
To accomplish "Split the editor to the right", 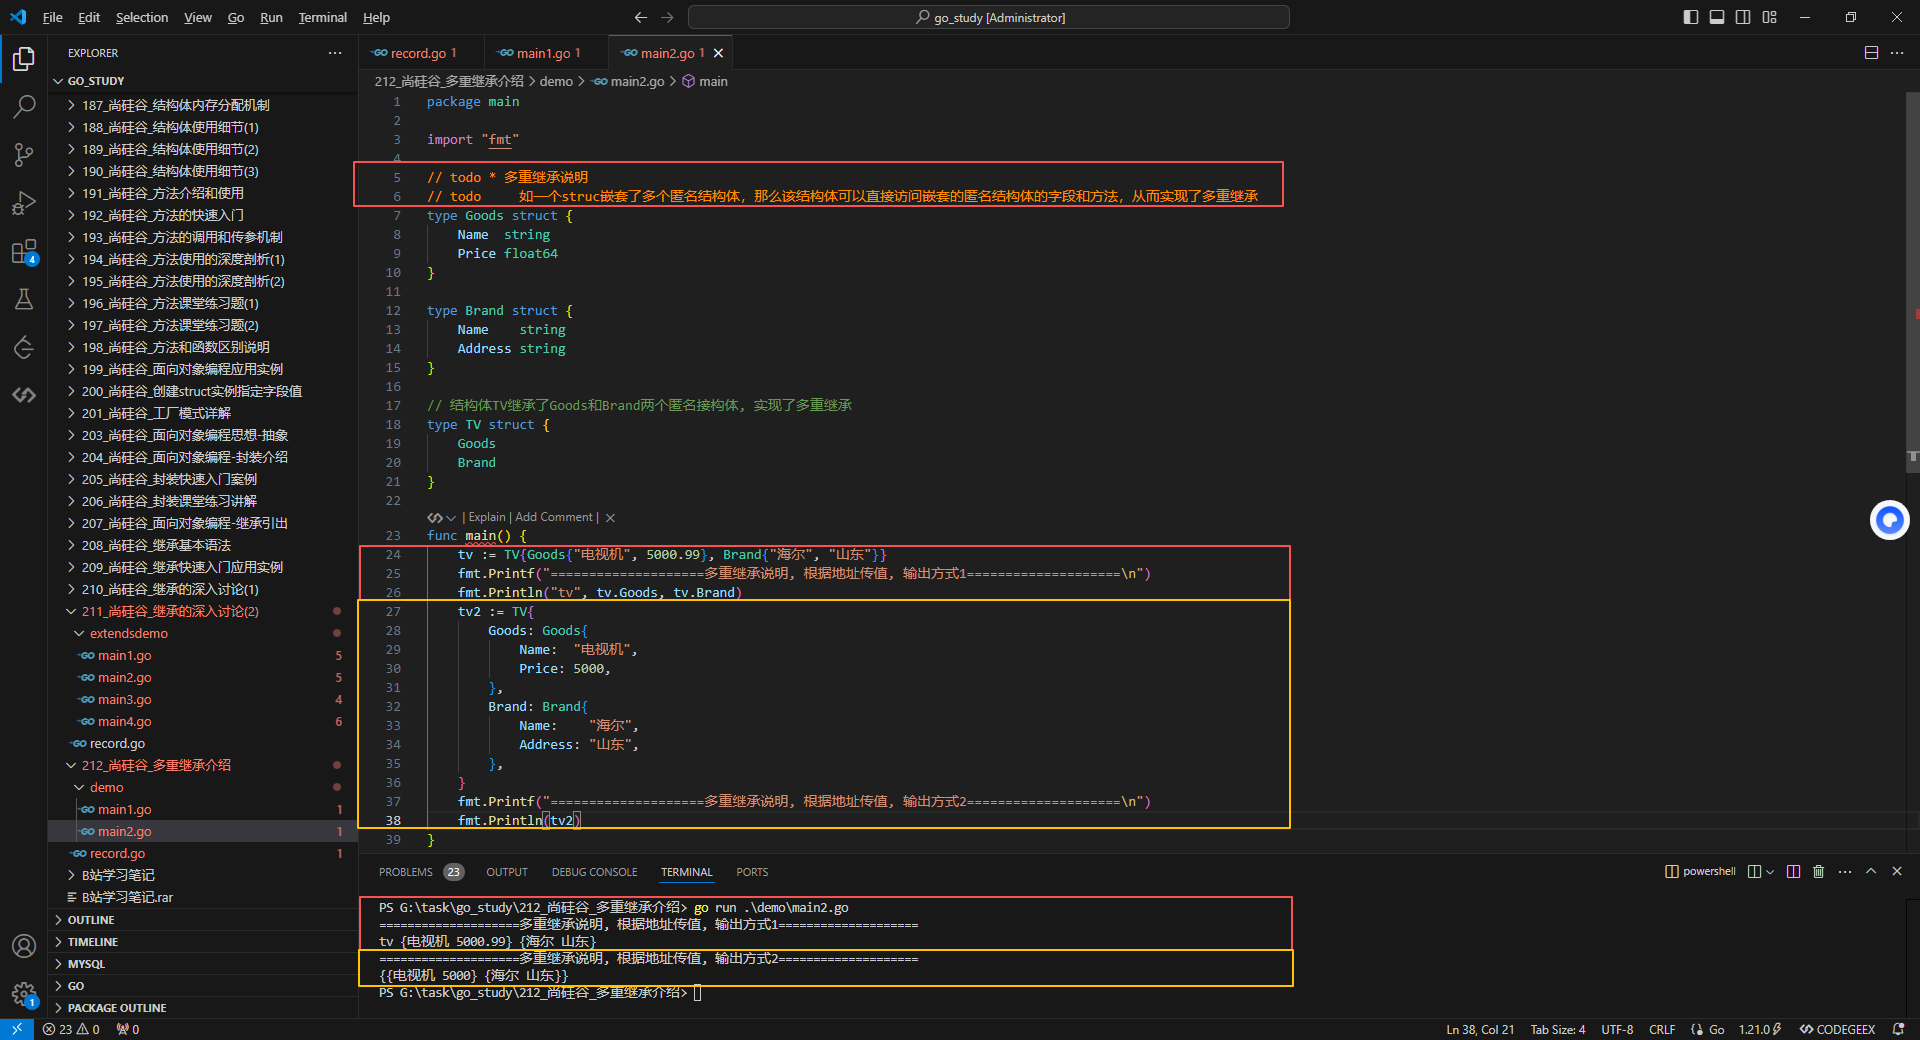I will click(x=1871, y=53).
